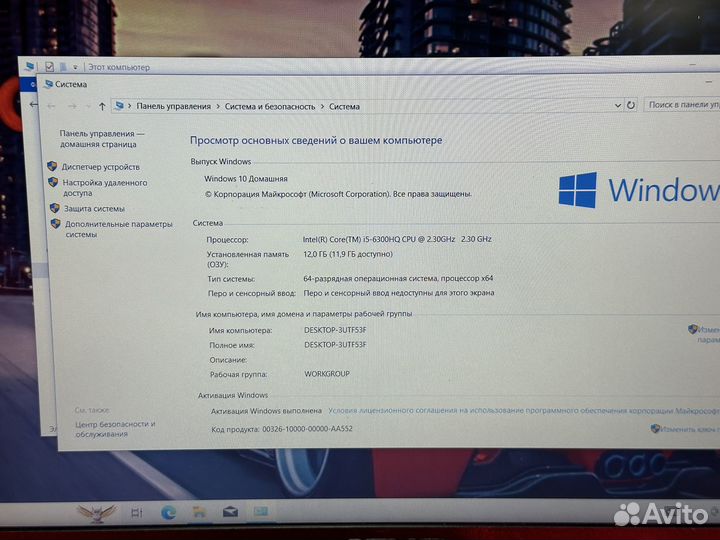
Task: Go up one level with the up arrow
Action: (x=102, y=107)
